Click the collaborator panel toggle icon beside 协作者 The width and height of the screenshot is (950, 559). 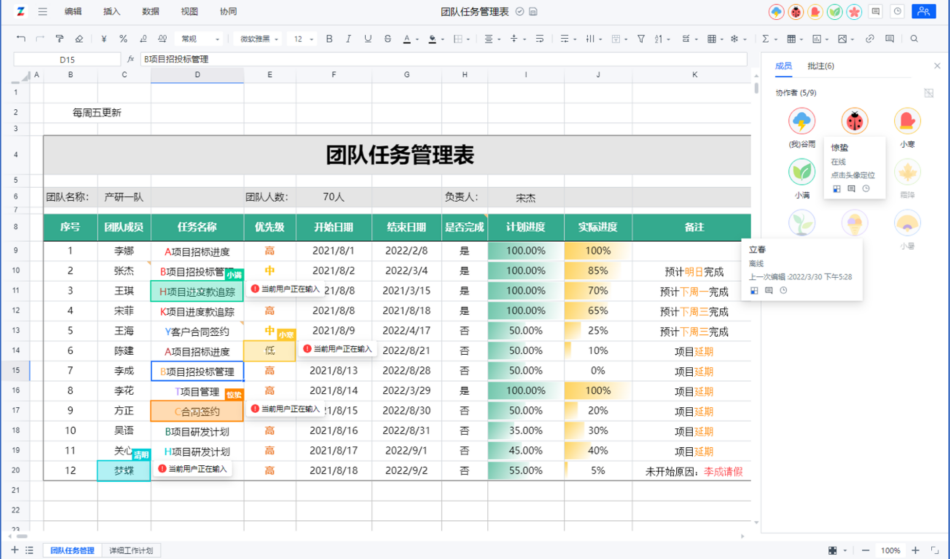click(929, 93)
